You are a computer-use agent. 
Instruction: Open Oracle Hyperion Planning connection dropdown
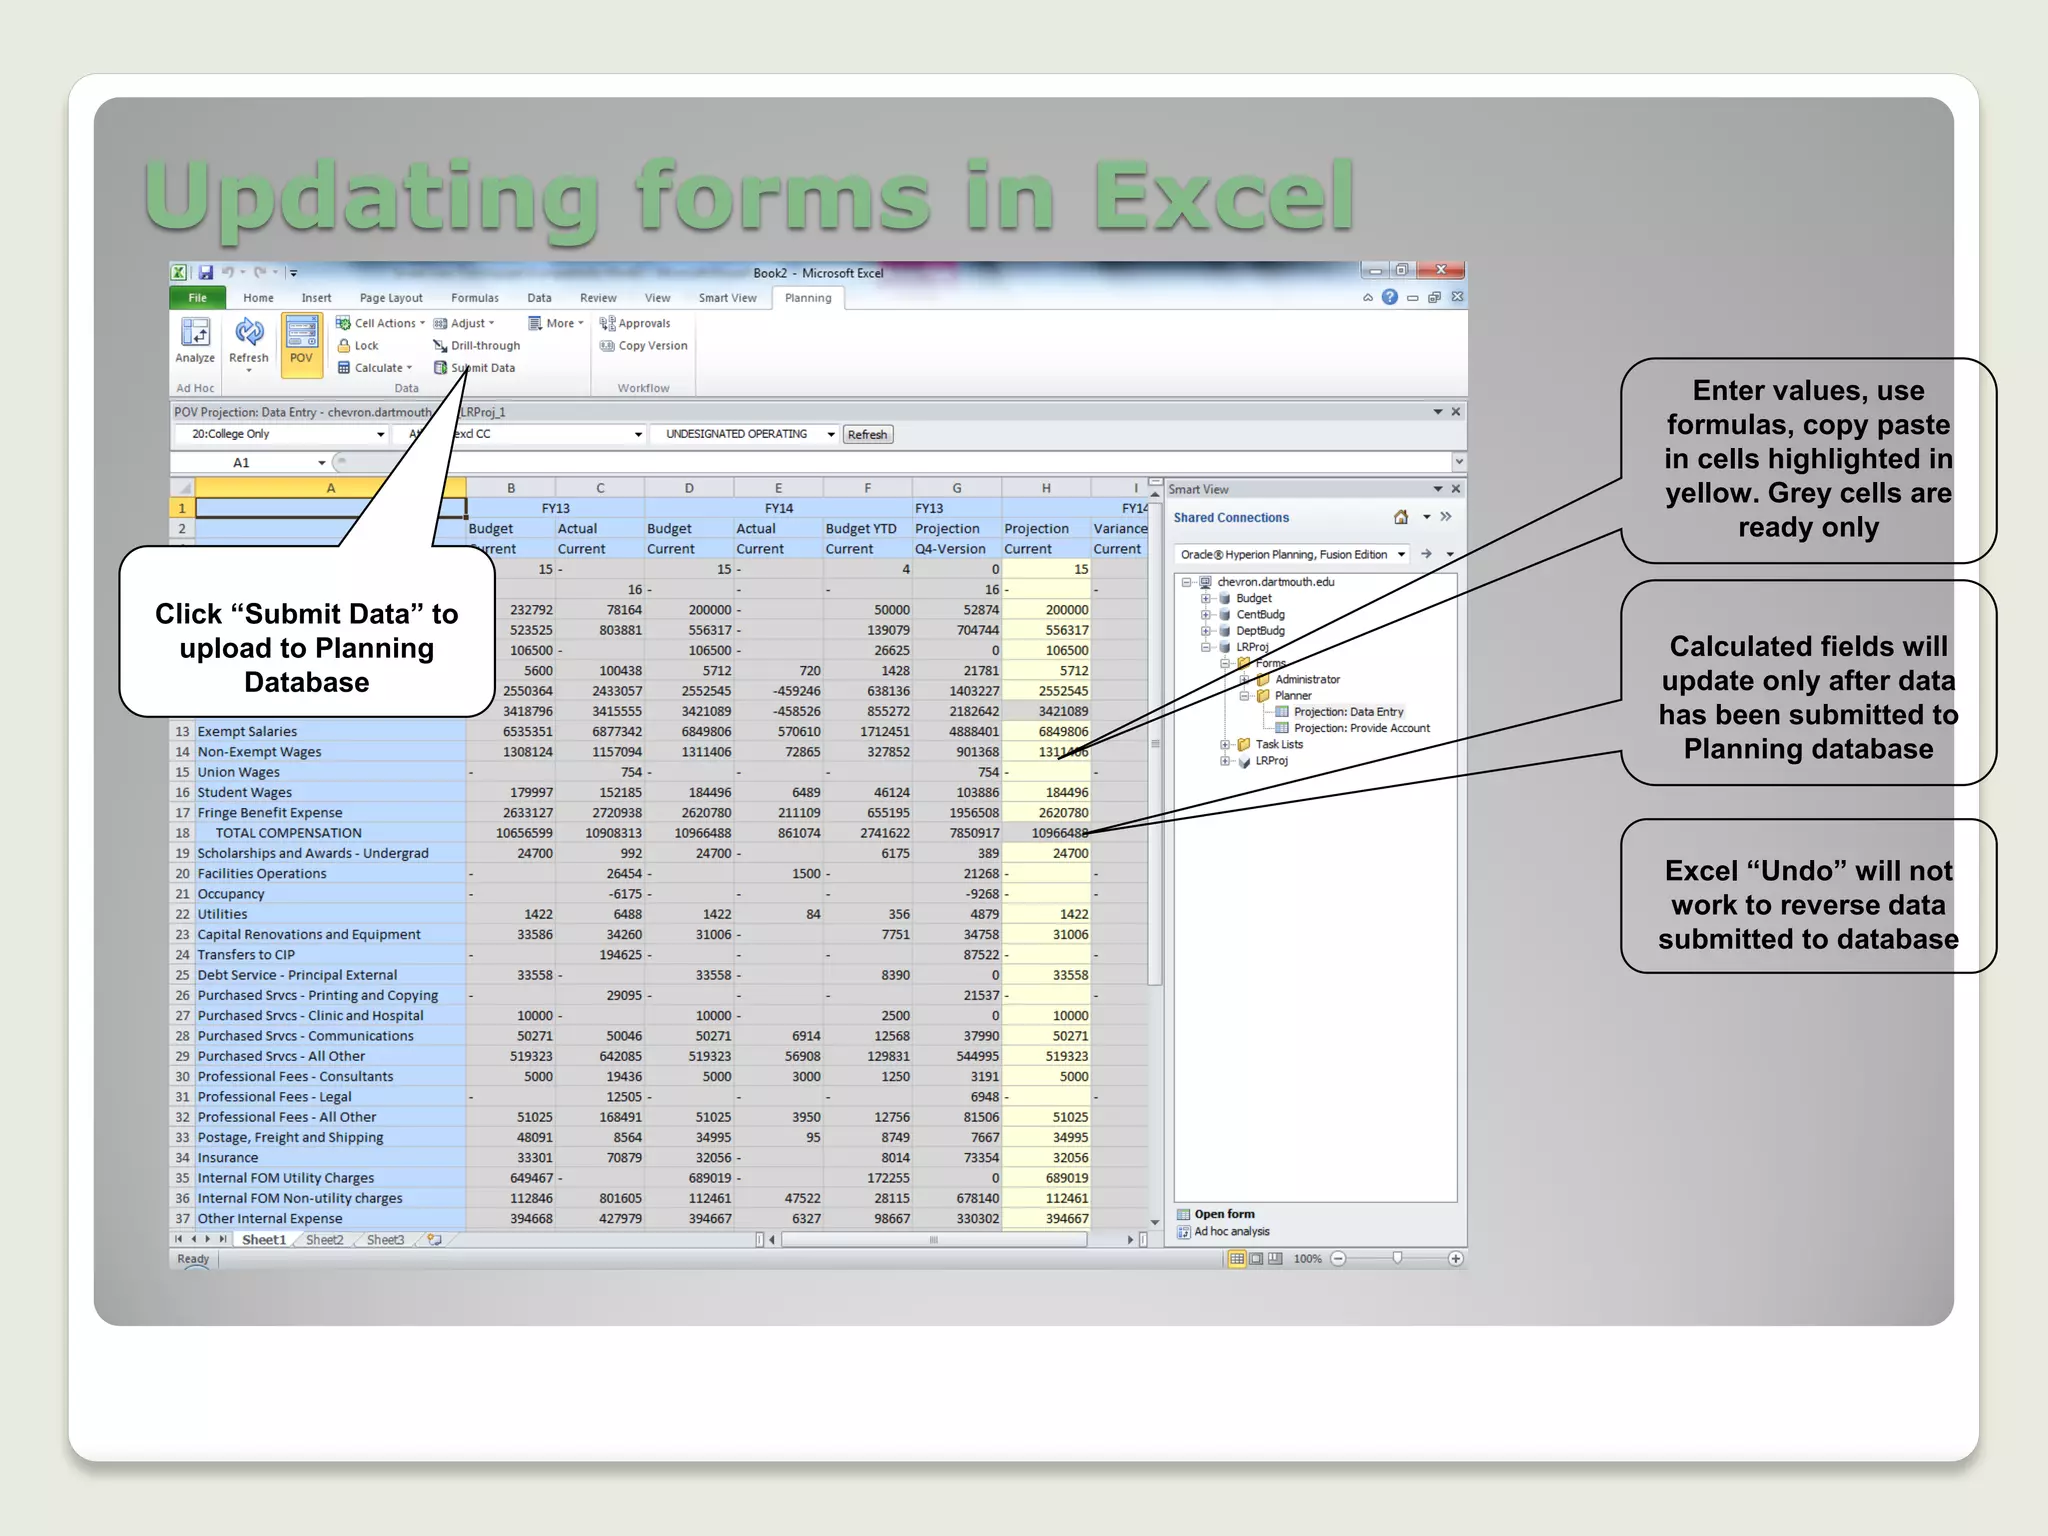click(1401, 554)
